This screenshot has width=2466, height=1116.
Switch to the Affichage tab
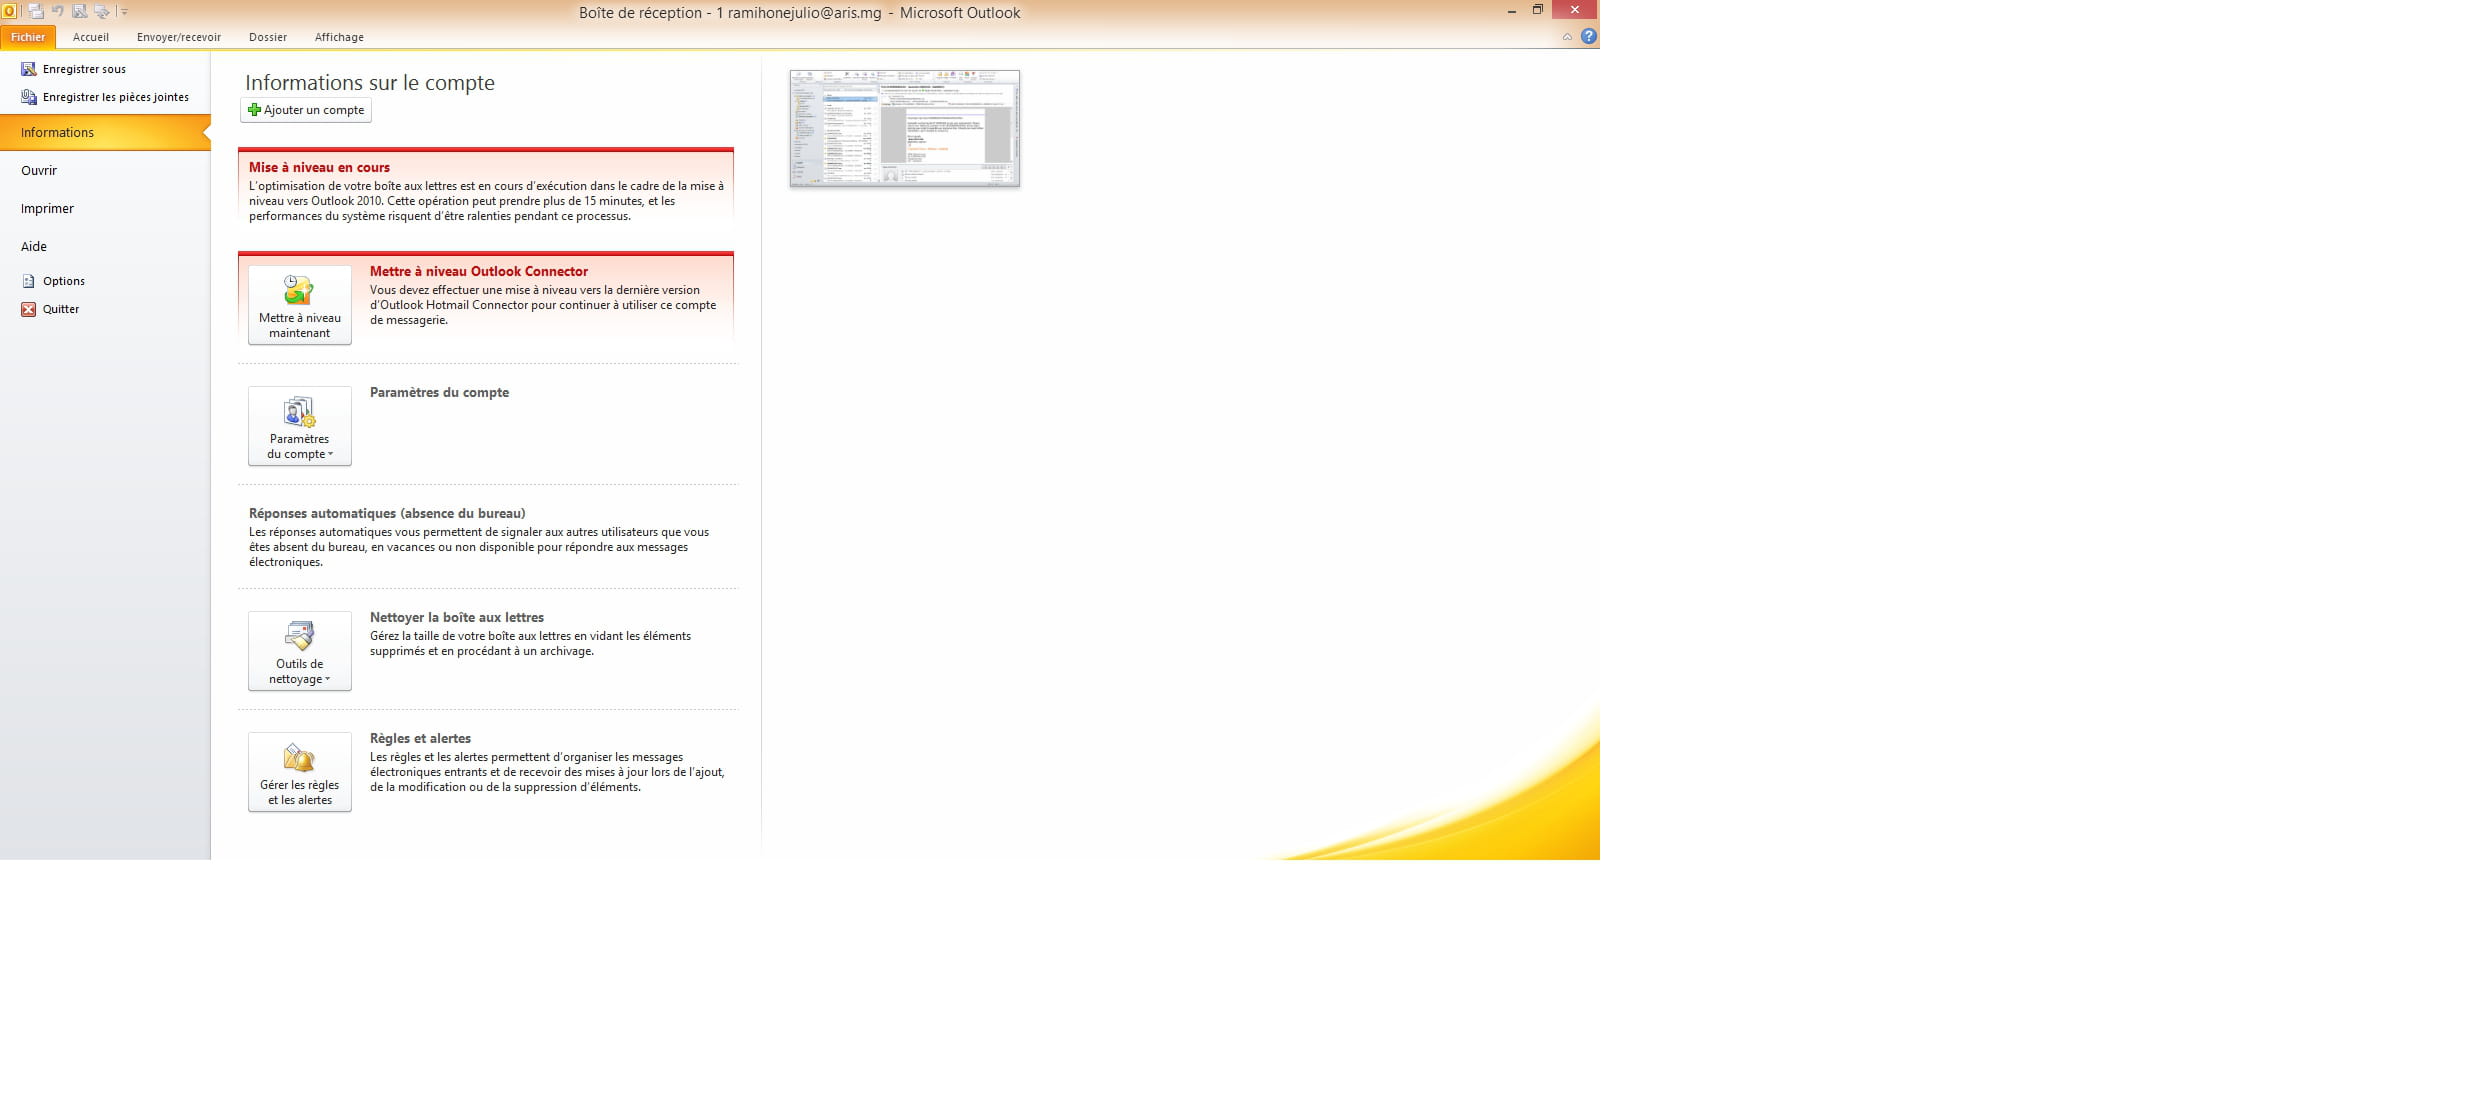(339, 37)
